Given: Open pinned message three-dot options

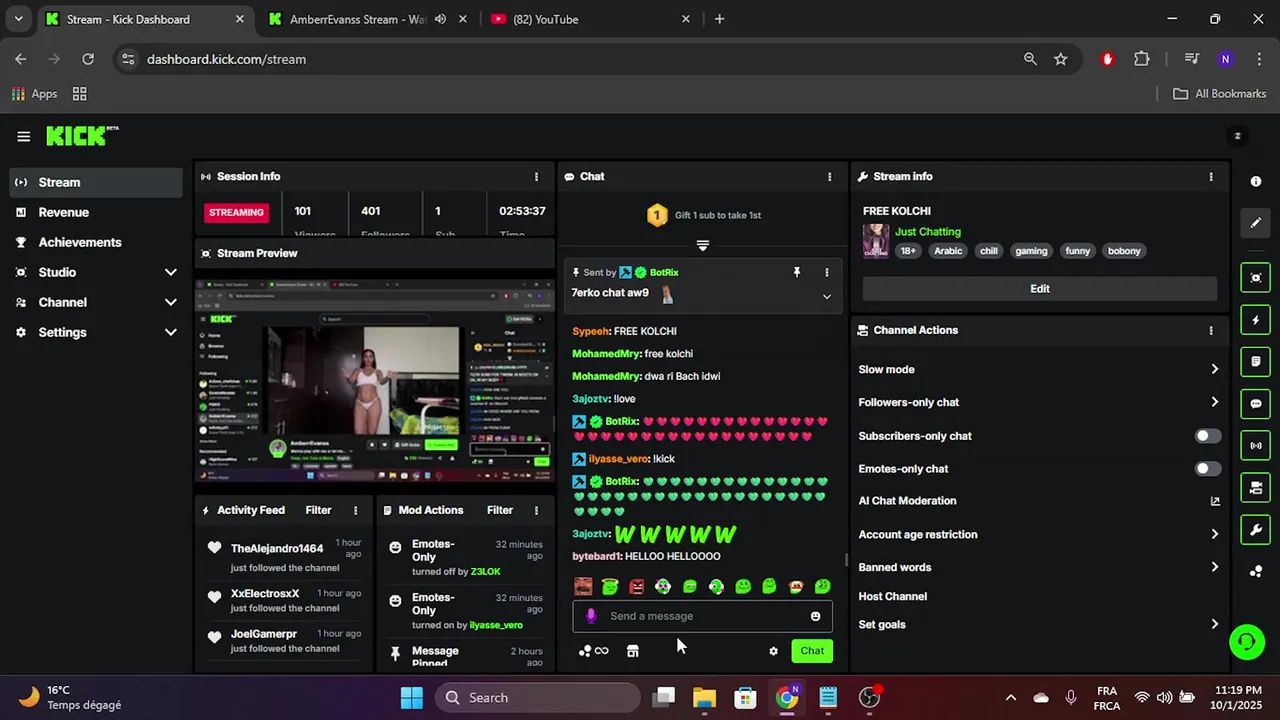Looking at the screenshot, I should tap(826, 272).
